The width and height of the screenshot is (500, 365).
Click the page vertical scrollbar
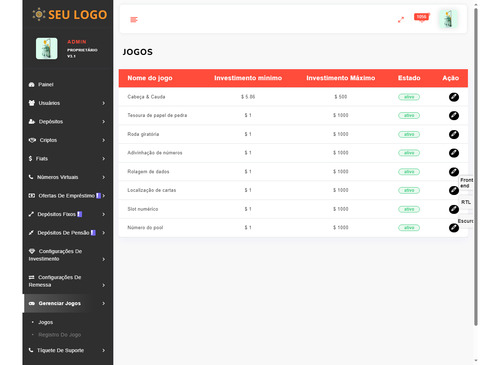(x=476, y=167)
